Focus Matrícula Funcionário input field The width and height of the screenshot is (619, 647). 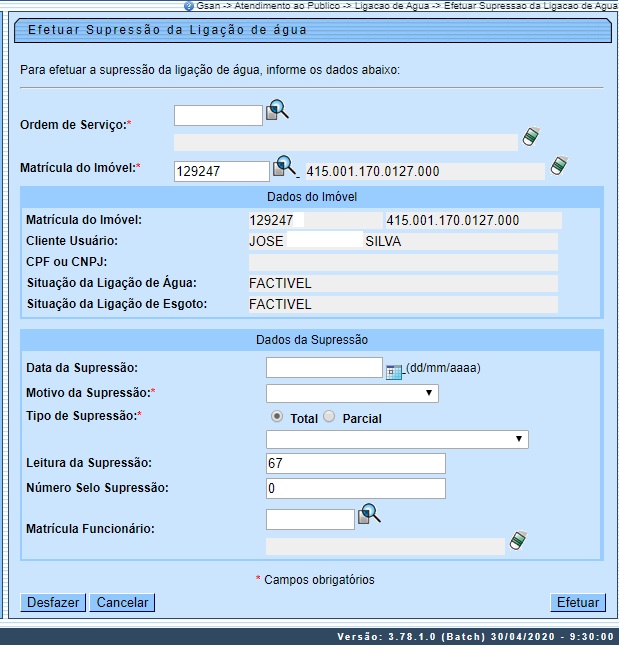[x=310, y=519]
